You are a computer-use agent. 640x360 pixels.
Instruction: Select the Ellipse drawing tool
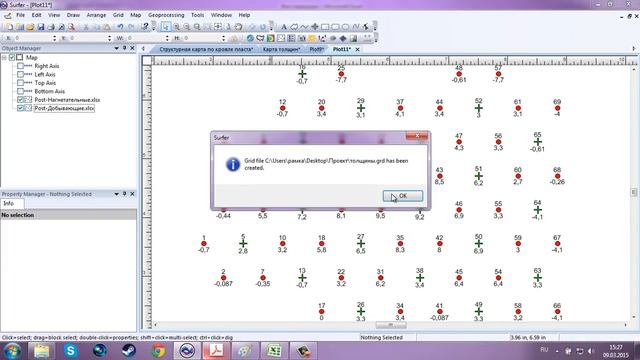click(345, 27)
